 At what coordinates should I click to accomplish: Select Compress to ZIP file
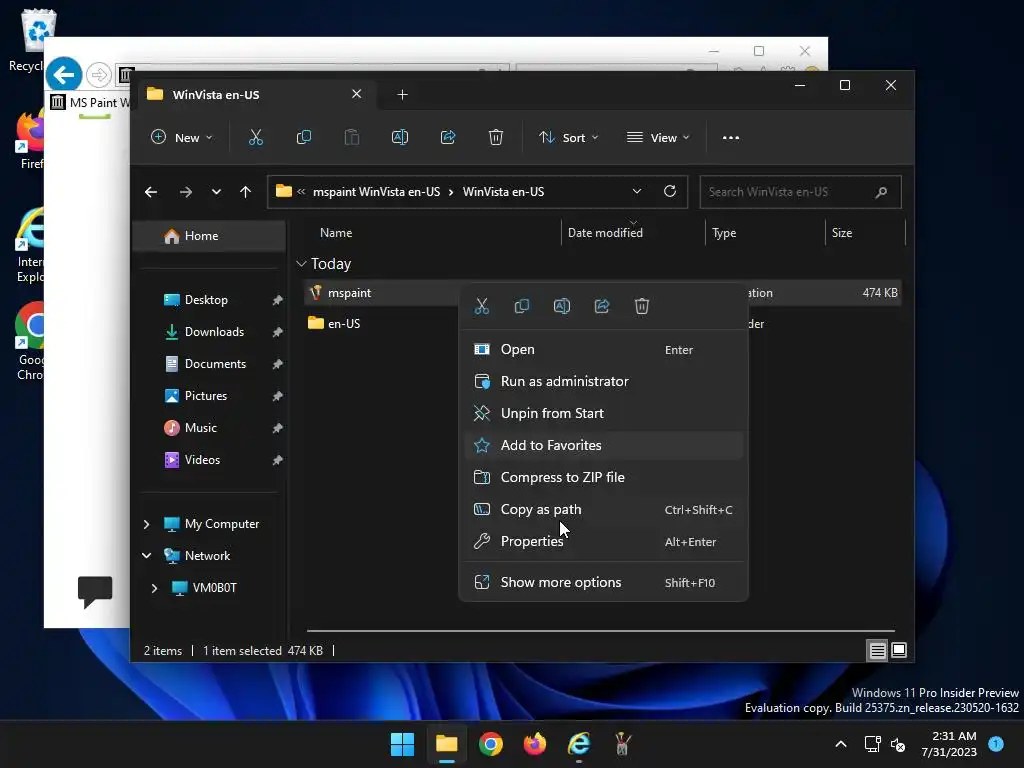coord(603,477)
